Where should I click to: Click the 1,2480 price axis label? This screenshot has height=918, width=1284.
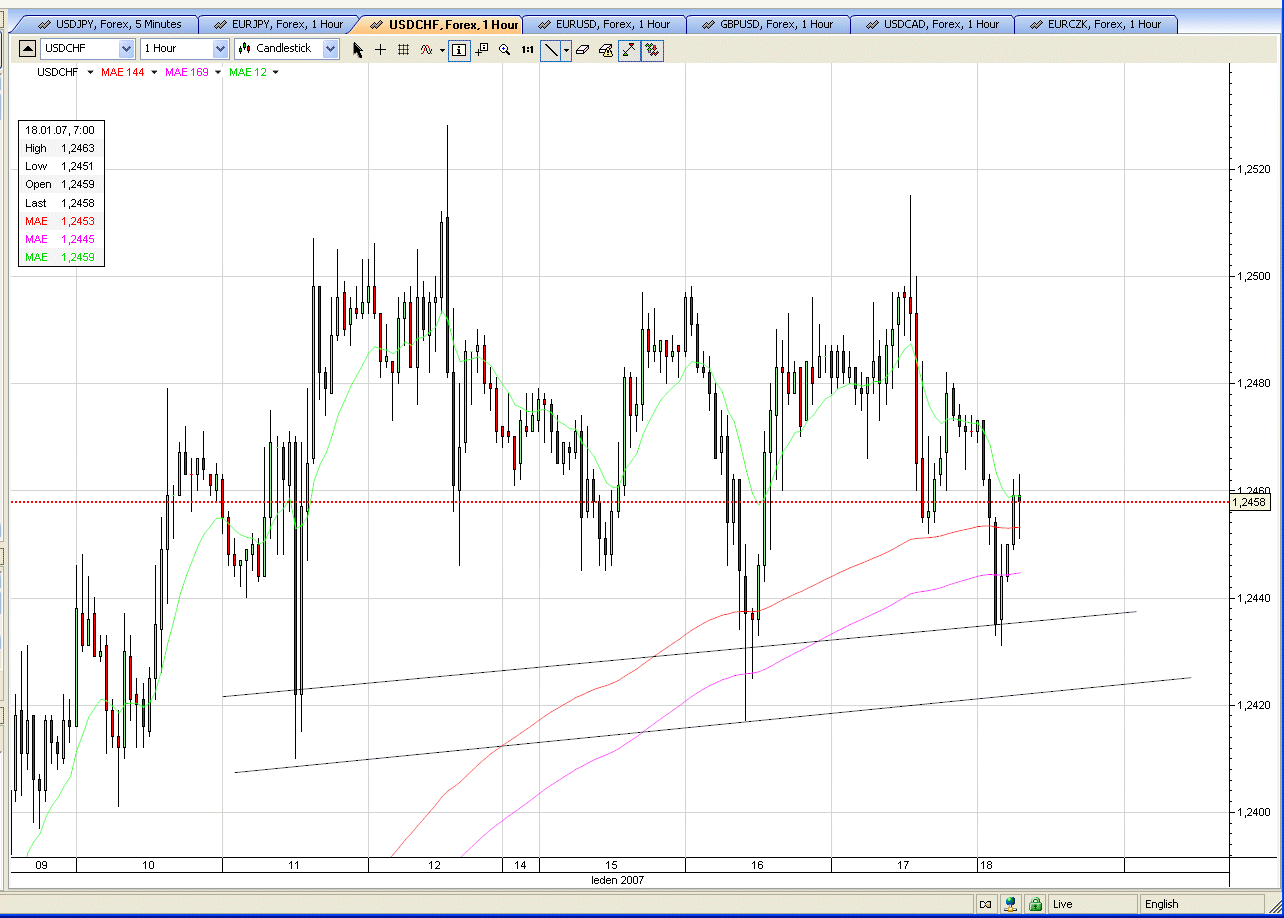[1252, 384]
